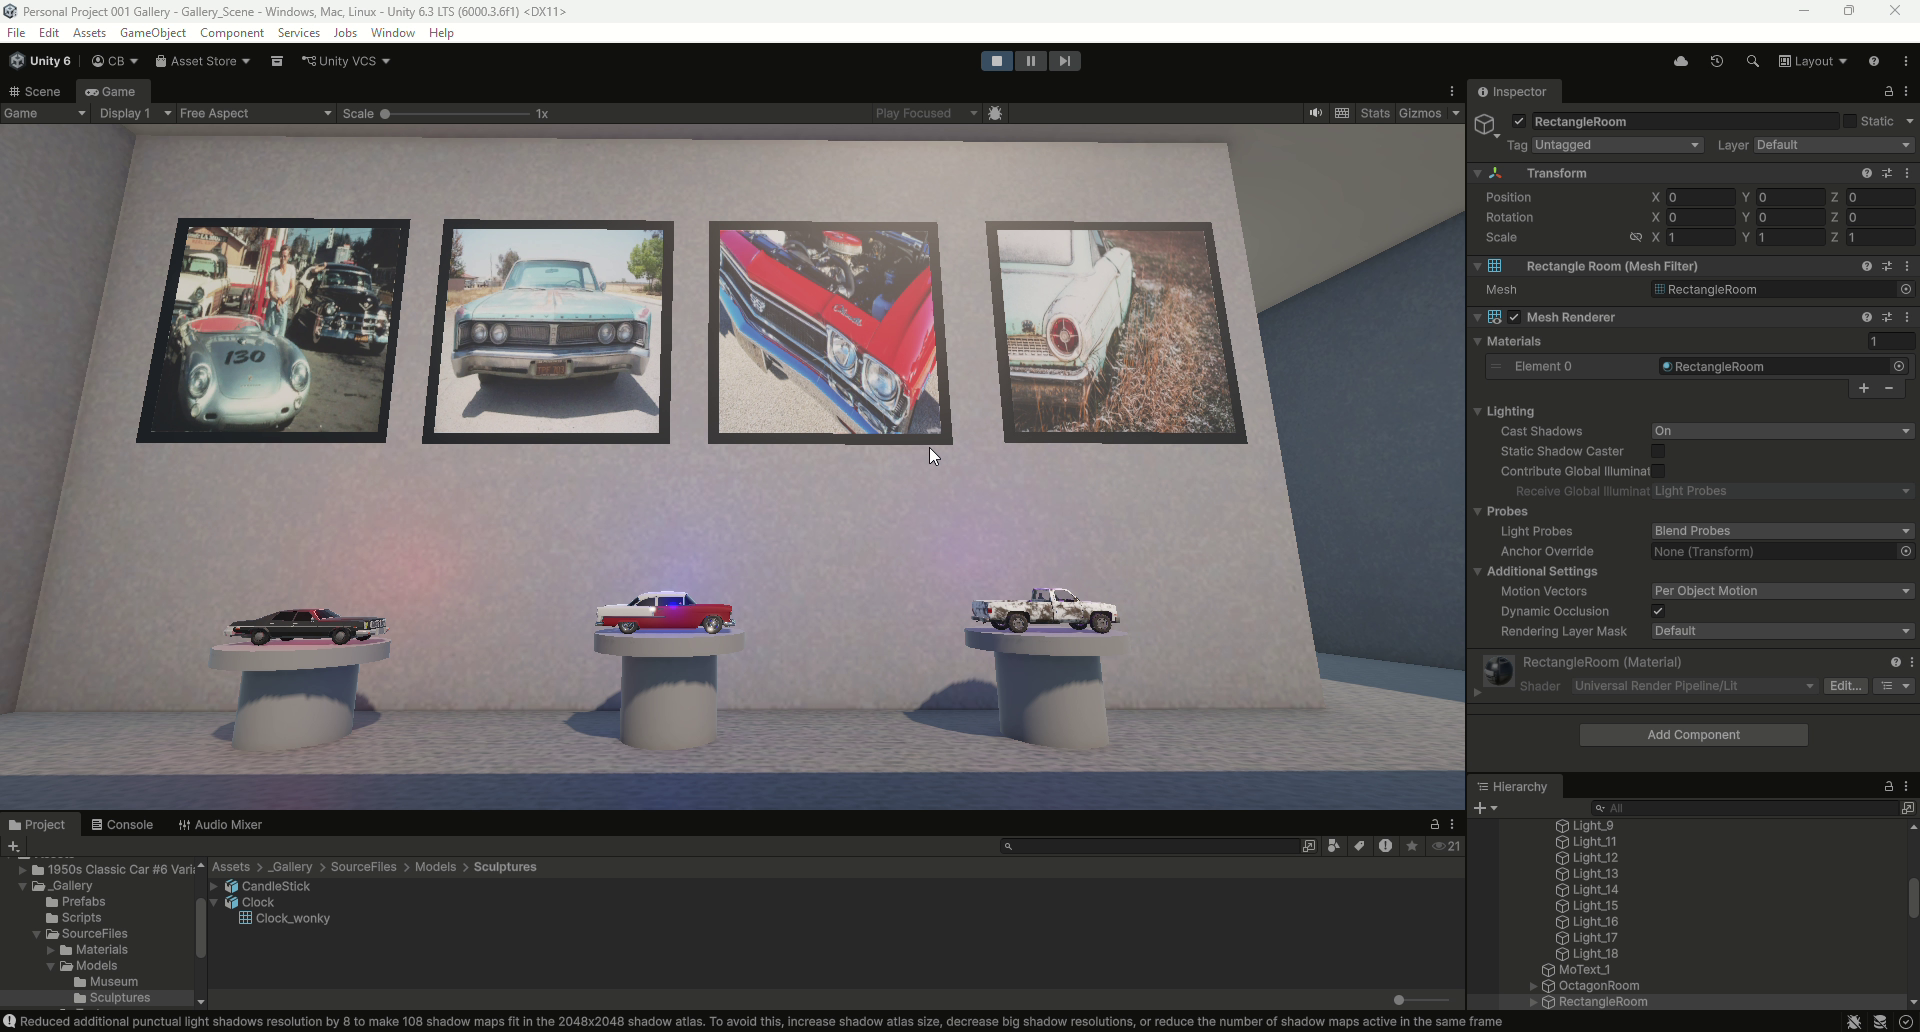
Task: Filter the Project window by favorites star
Action: pos(1412,846)
